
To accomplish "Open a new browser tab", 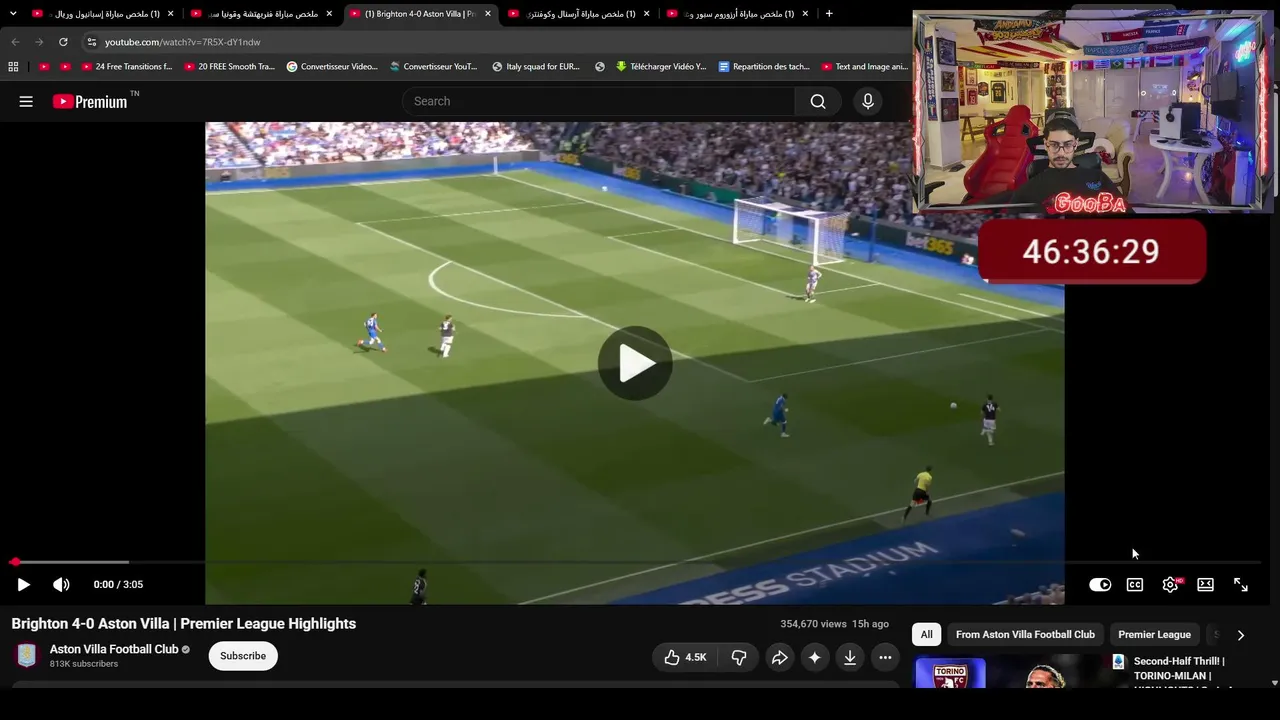I will click(829, 14).
